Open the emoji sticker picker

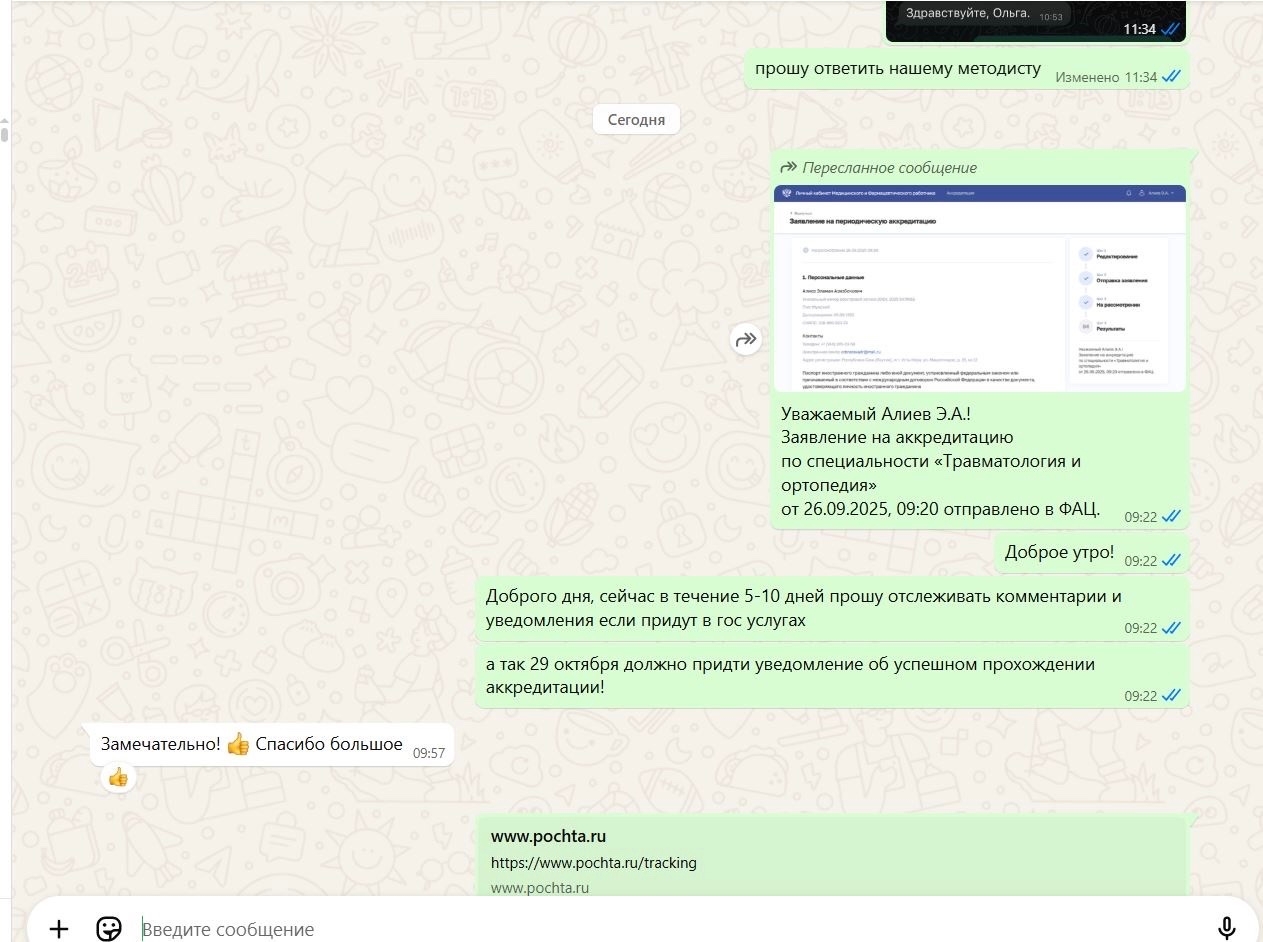pyautogui.click(x=108, y=929)
